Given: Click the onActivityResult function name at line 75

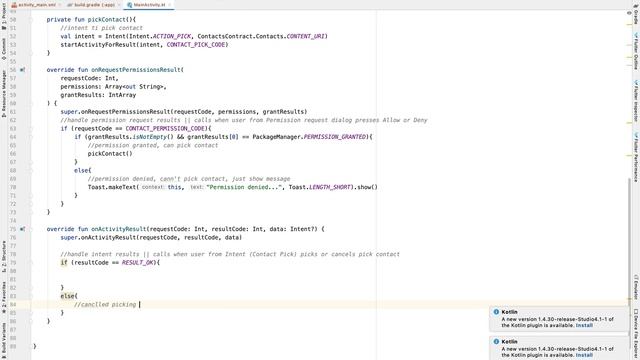Looking at the screenshot, I should [x=118, y=229].
